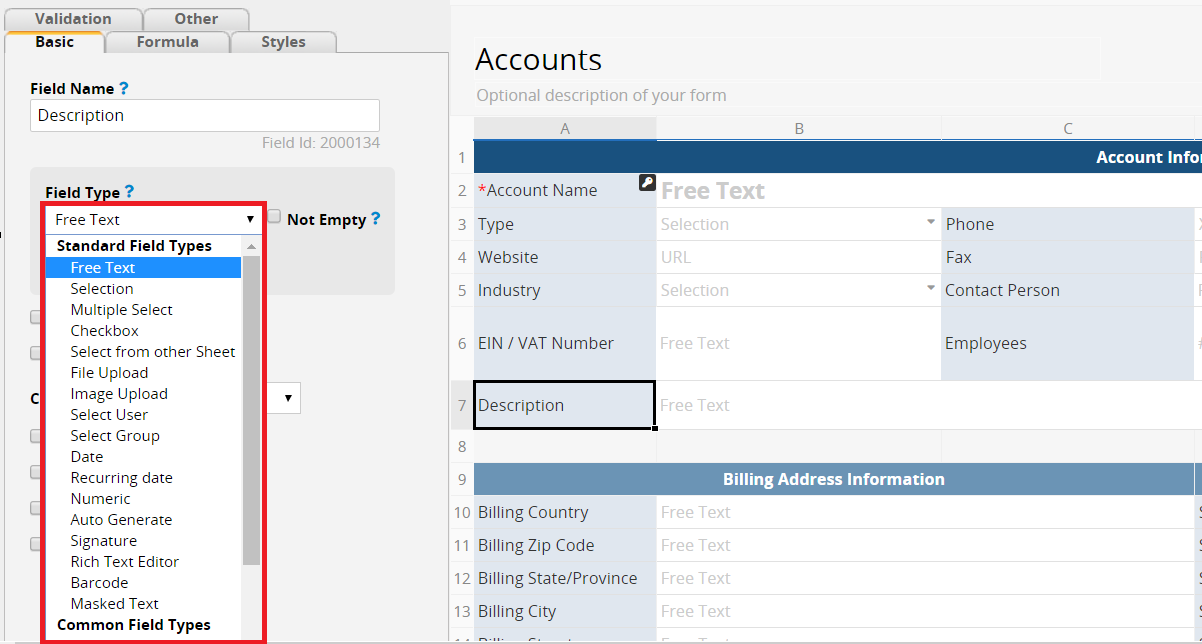Image resolution: width=1202 pixels, height=644 pixels.
Task: Choose Select from other Sheet option
Action: [152, 352]
